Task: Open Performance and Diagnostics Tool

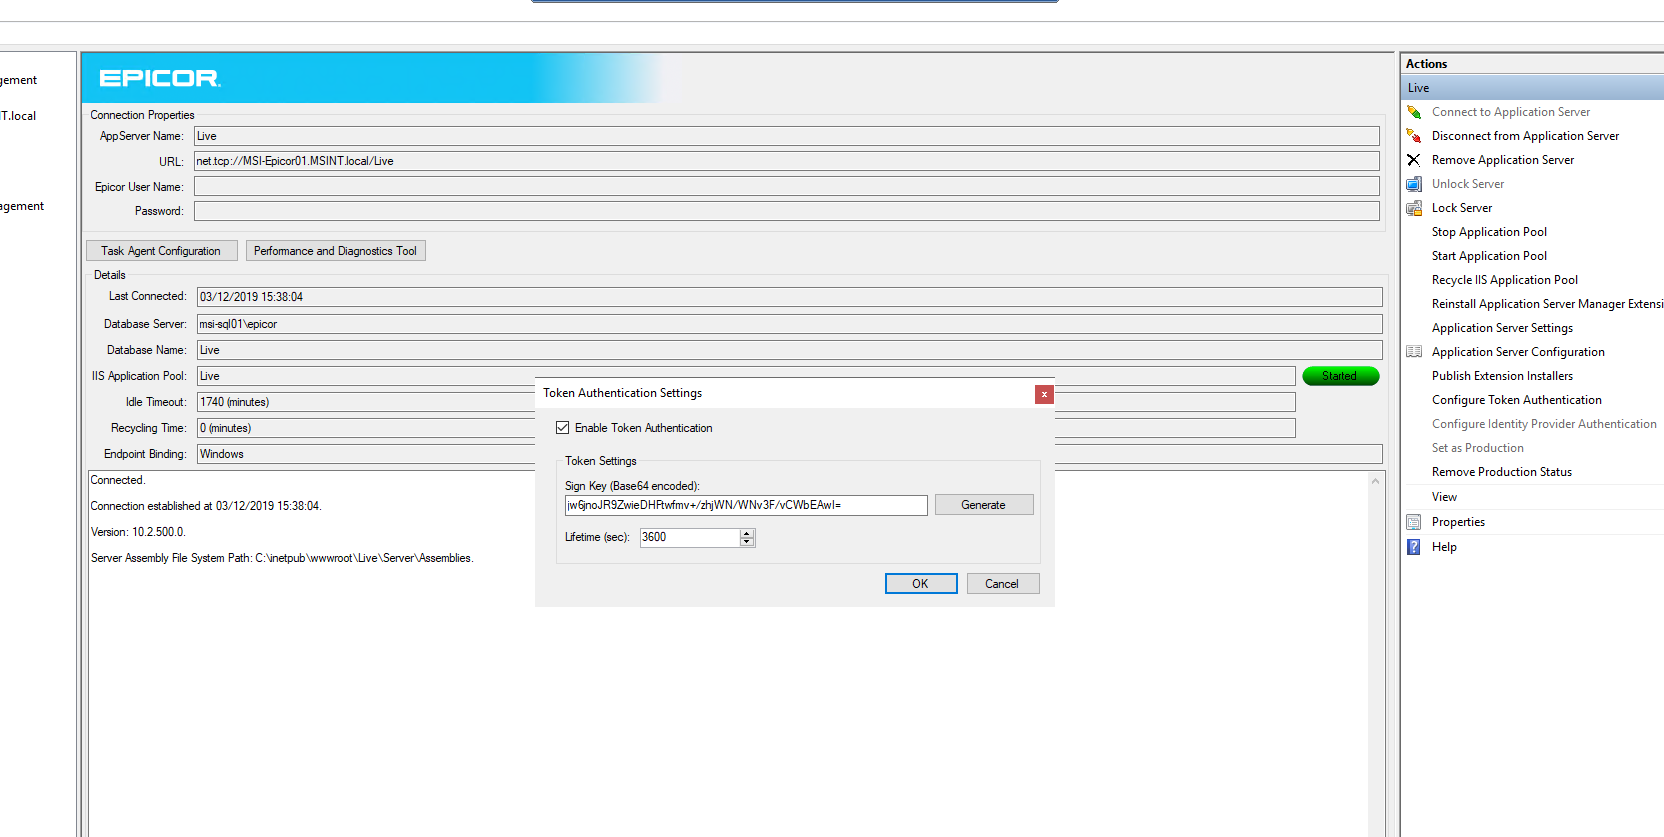Action: pyautogui.click(x=336, y=251)
